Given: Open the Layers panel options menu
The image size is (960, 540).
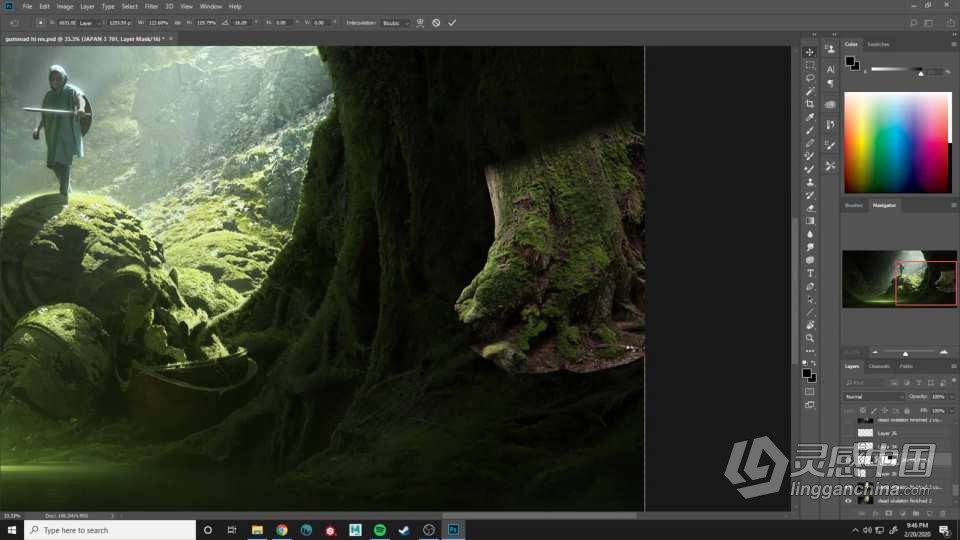Looking at the screenshot, I should [x=953, y=366].
